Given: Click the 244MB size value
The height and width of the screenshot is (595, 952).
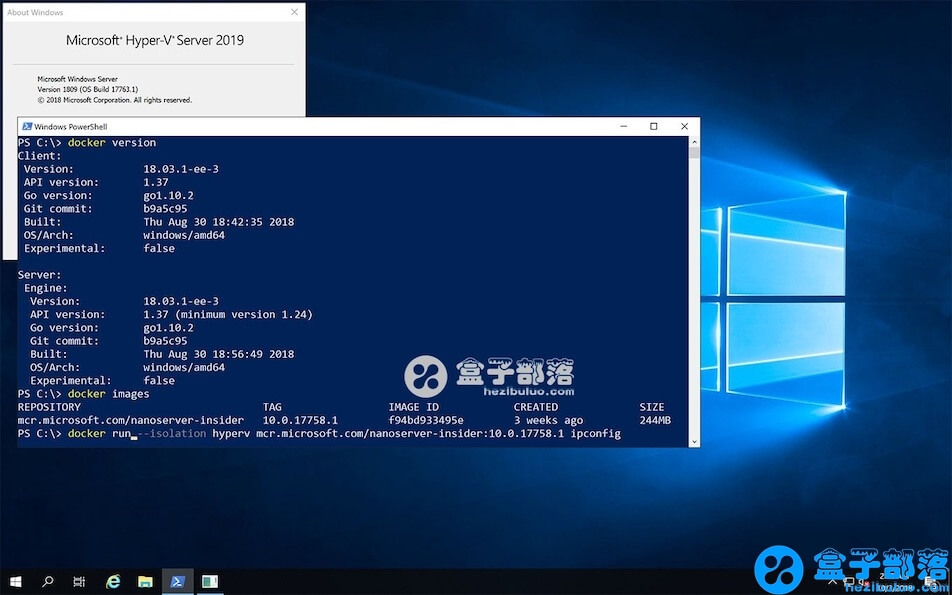Looking at the screenshot, I should point(655,420).
